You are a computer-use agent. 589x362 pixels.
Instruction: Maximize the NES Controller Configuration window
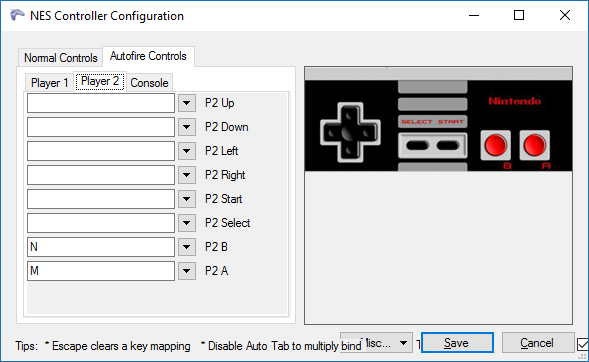[x=519, y=15]
